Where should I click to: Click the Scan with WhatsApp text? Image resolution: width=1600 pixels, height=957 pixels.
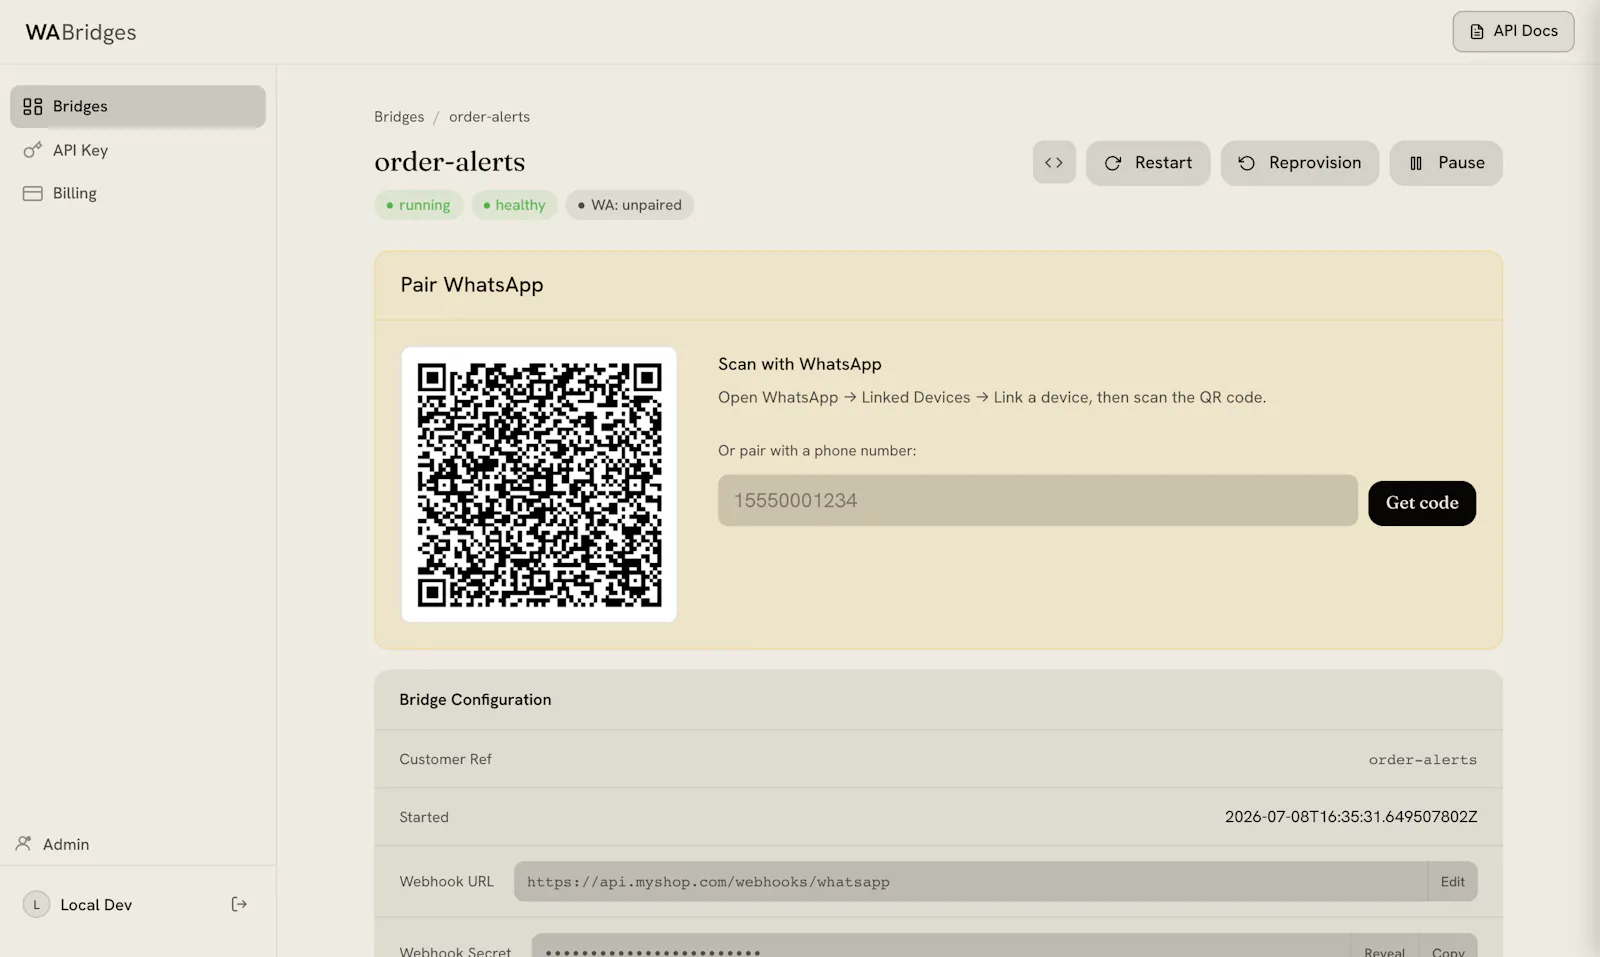800,364
